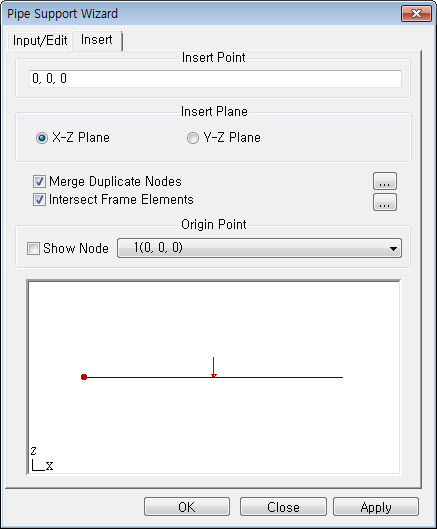Click the red node dot in preview
437x529 pixels.
pos(84,377)
